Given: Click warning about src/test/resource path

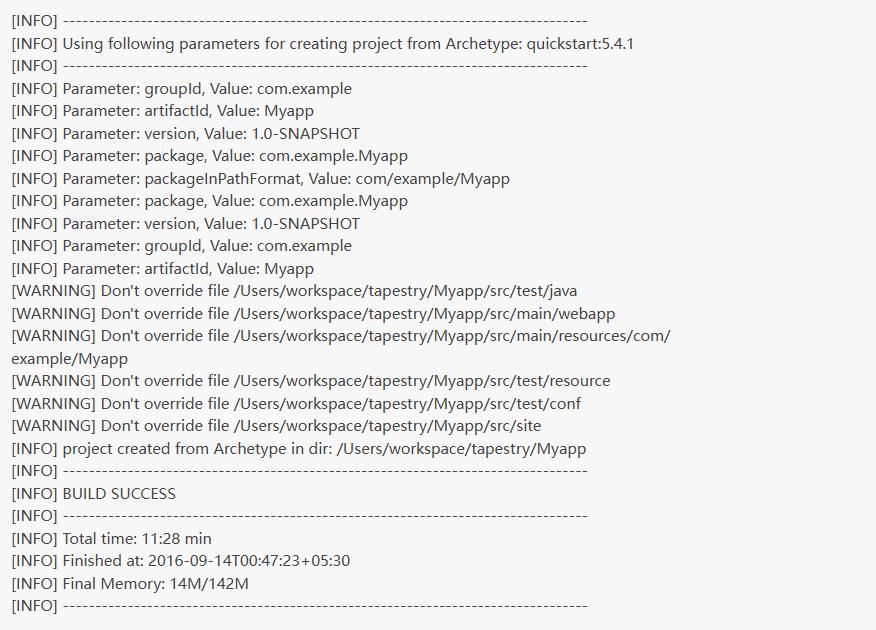Looking at the screenshot, I should (311, 381).
